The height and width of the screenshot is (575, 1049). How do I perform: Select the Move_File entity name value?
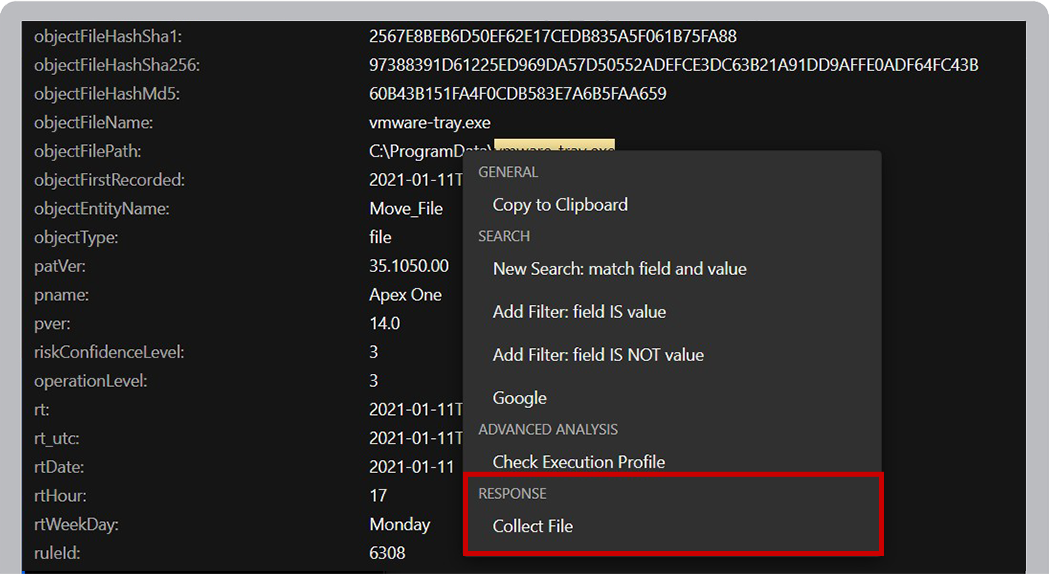[x=406, y=209]
